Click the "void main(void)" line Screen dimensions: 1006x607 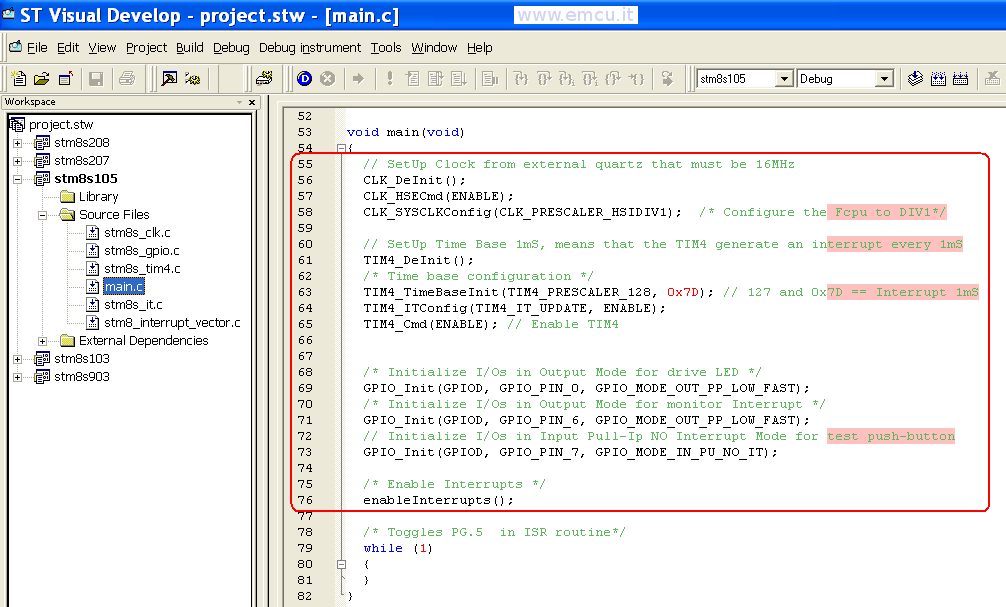405,132
